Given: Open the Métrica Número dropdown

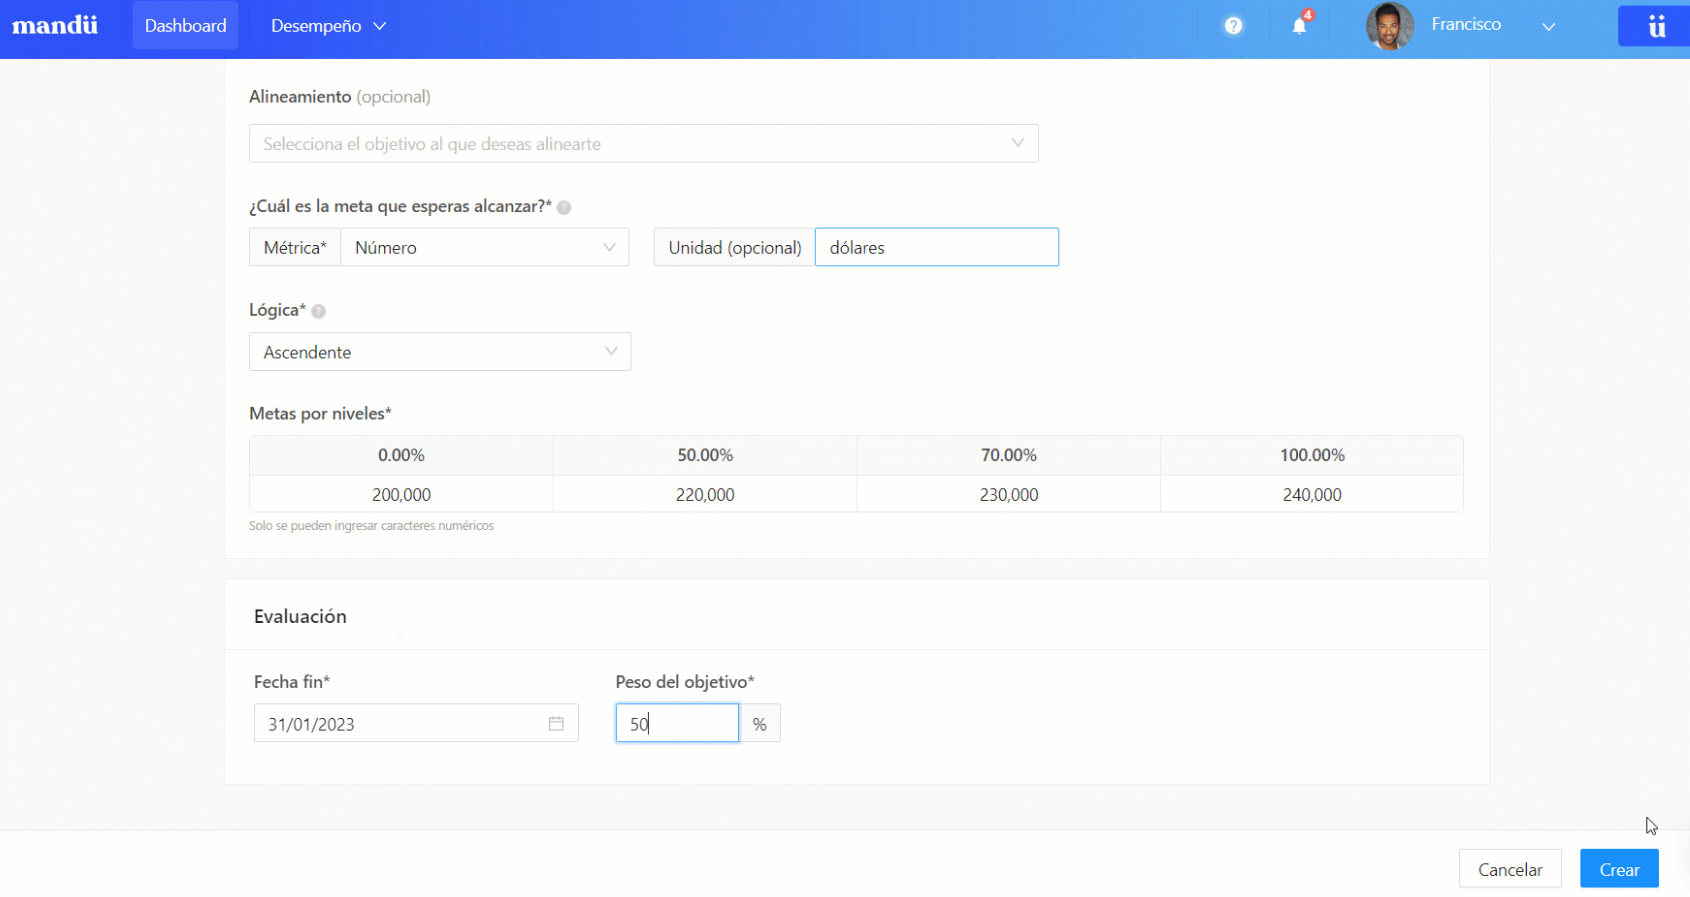Looking at the screenshot, I should [485, 247].
